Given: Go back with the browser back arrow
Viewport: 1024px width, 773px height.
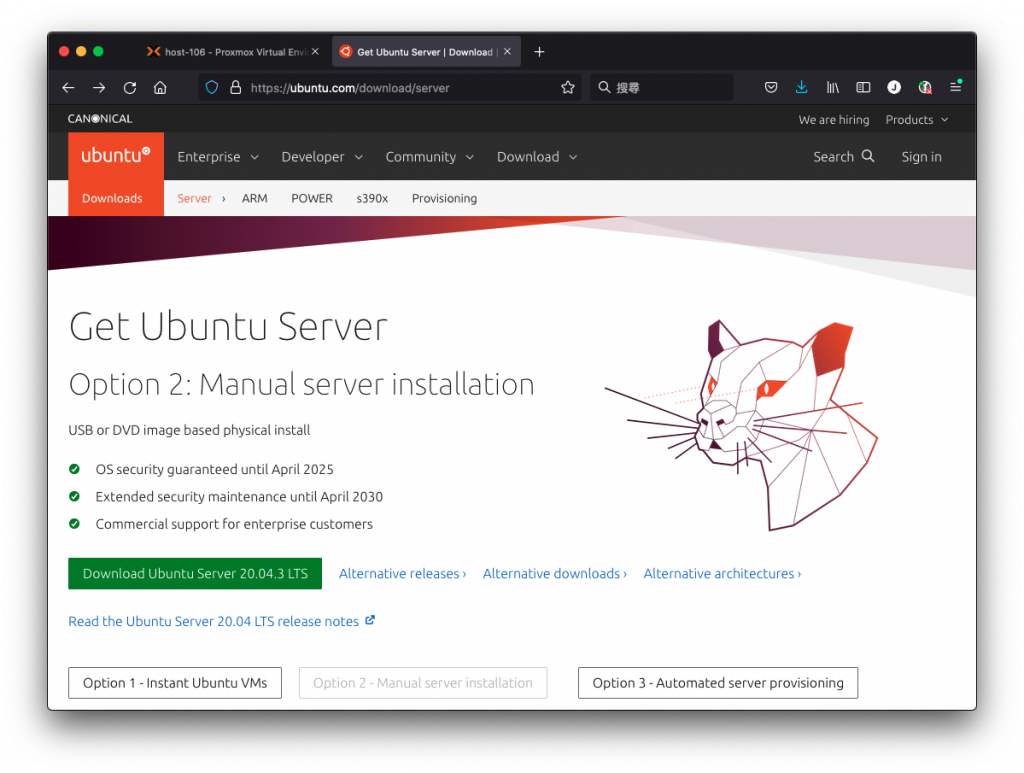Looking at the screenshot, I should tap(69, 87).
